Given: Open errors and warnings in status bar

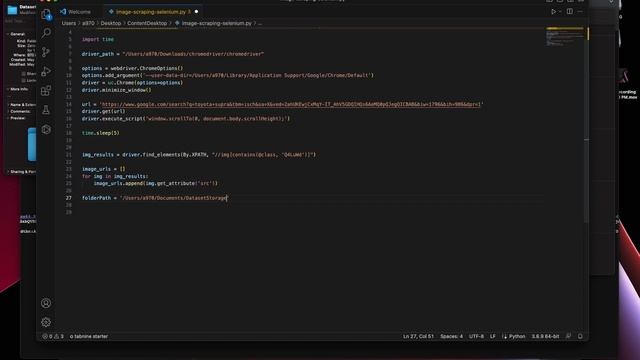Looking at the screenshot, I should pos(53,336).
